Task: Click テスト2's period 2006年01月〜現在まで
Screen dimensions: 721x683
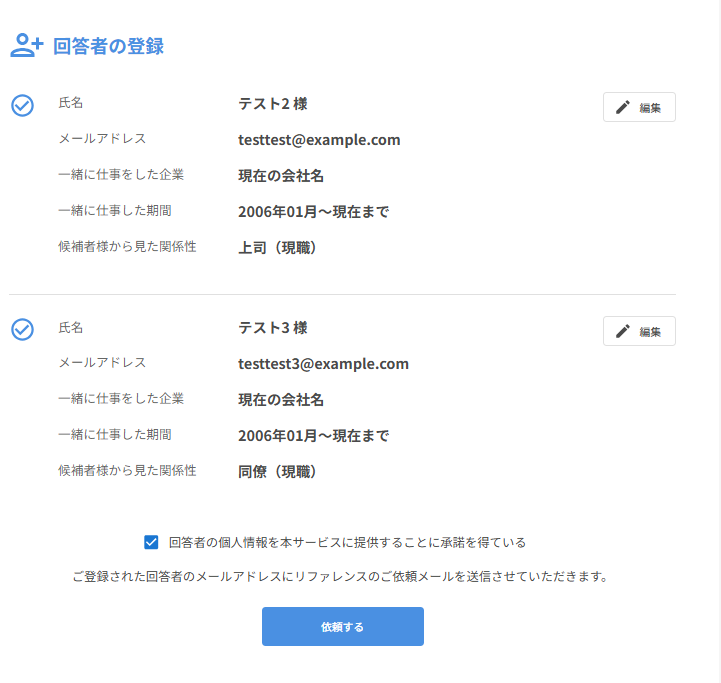Action: click(x=313, y=212)
